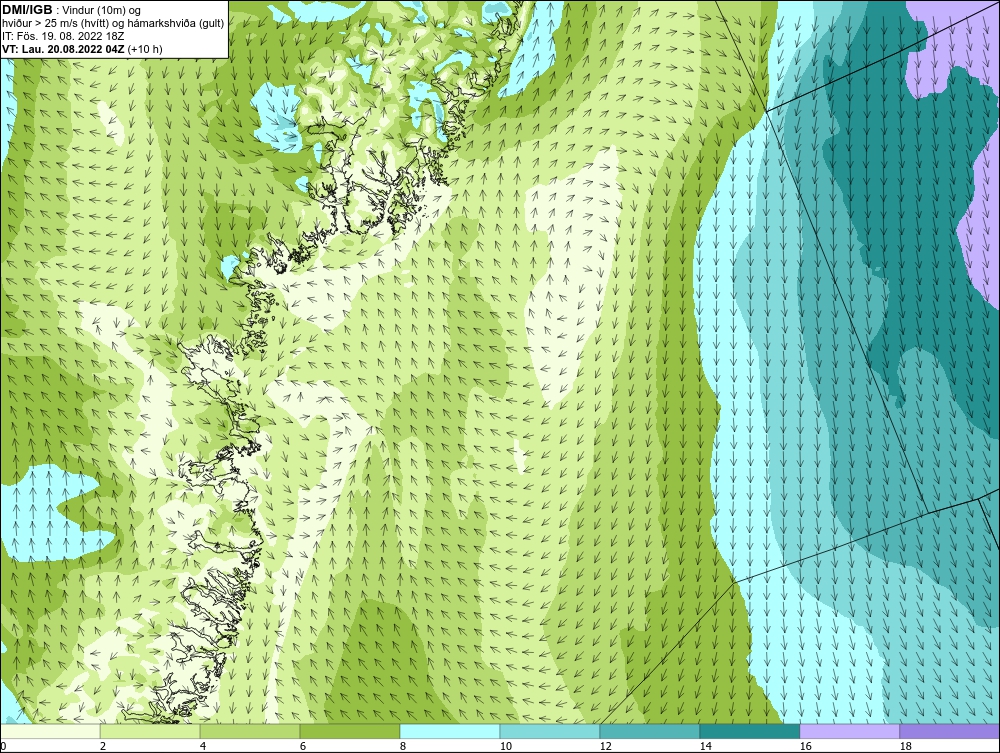1000x753 pixels.
Task: Click the legend tick label '4'
Action: 203,746
